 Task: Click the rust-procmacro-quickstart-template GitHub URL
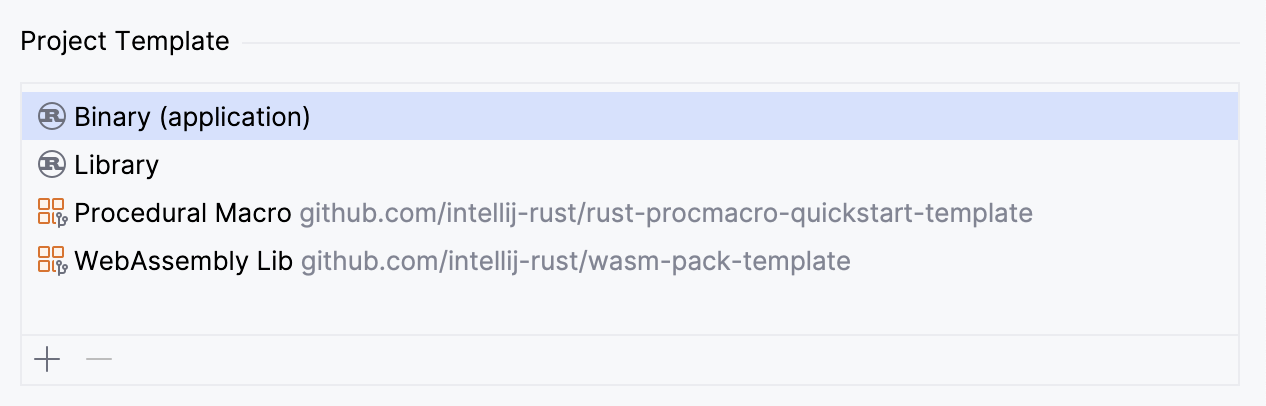click(666, 213)
